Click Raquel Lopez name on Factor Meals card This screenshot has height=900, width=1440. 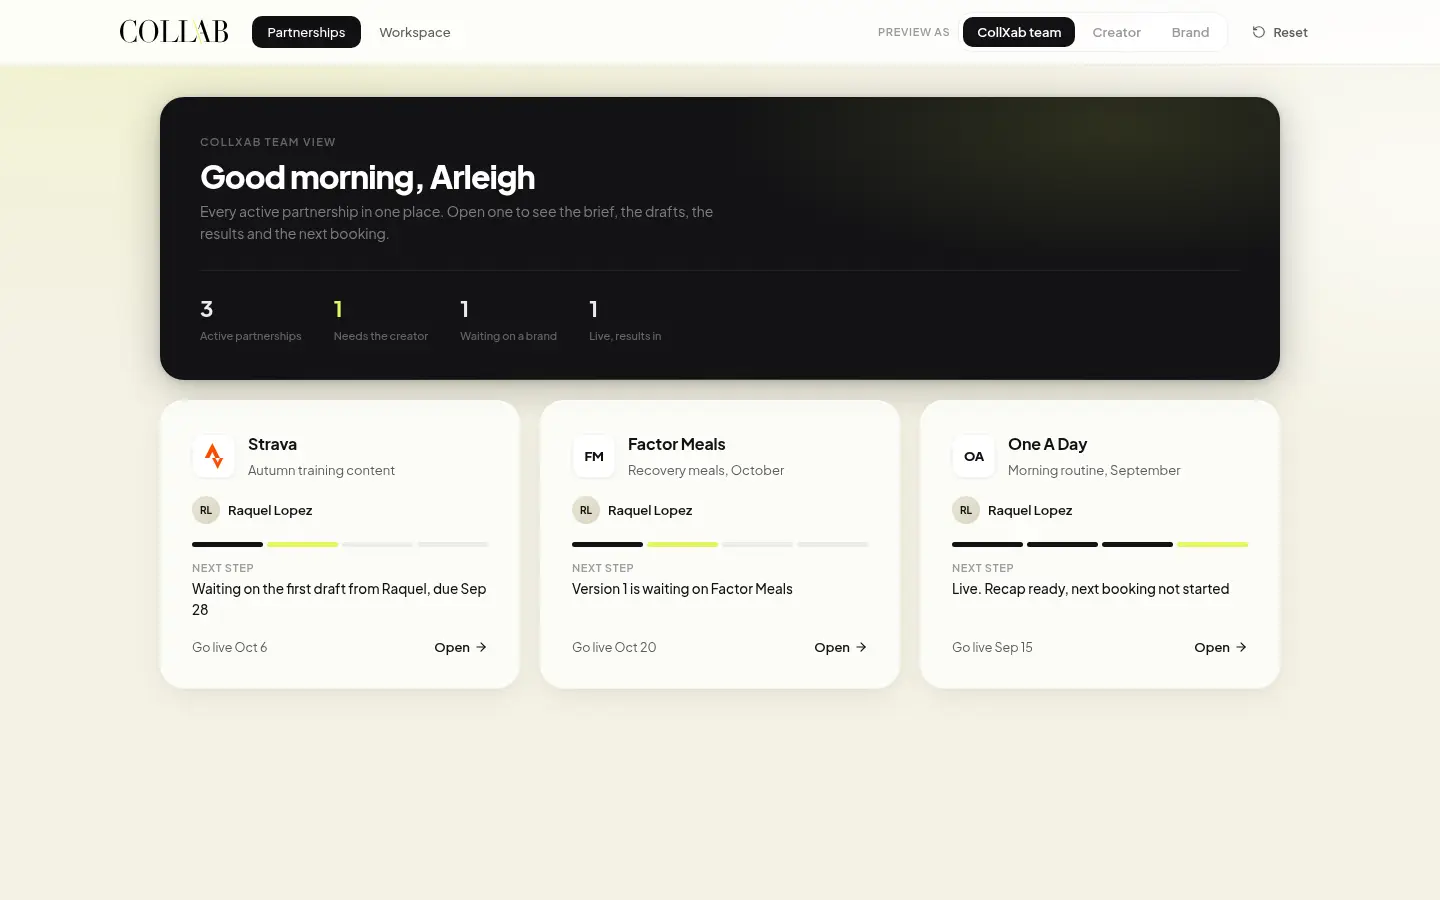click(x=650, y=510)
